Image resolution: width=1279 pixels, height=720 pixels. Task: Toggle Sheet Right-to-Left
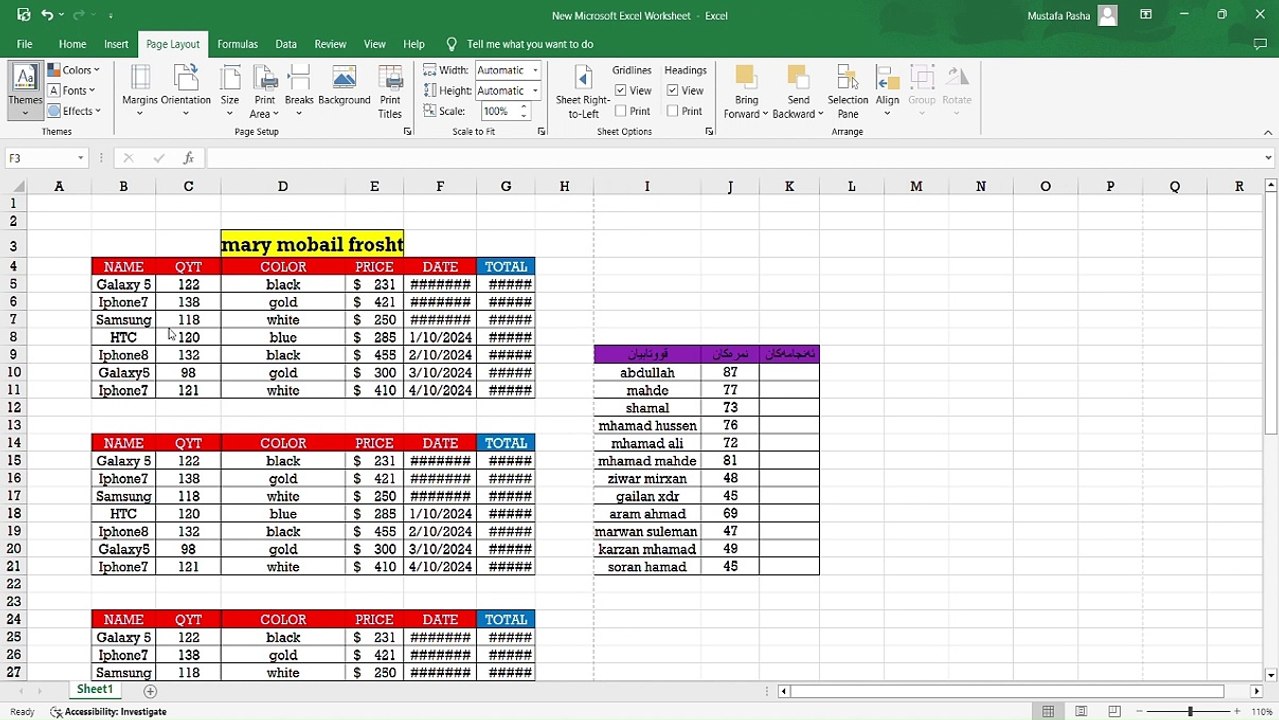(x=583, y=90)
